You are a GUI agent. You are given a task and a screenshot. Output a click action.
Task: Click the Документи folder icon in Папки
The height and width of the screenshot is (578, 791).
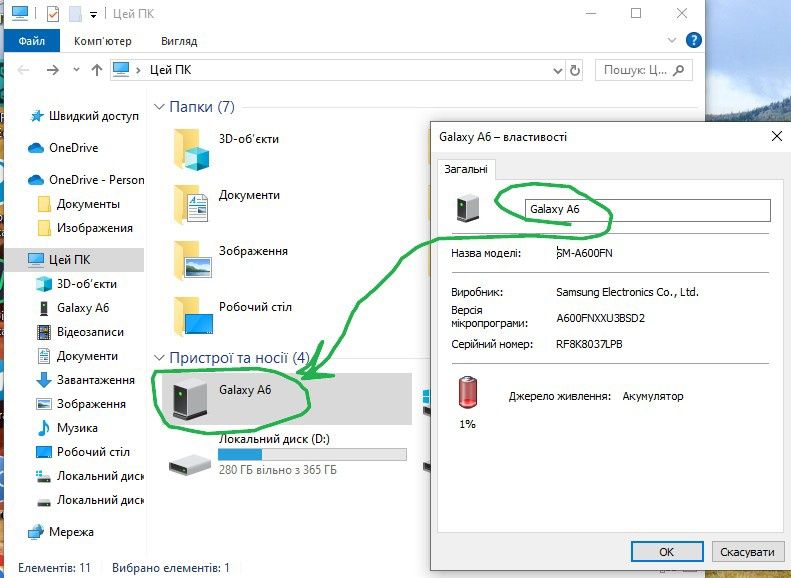point(191,204)
